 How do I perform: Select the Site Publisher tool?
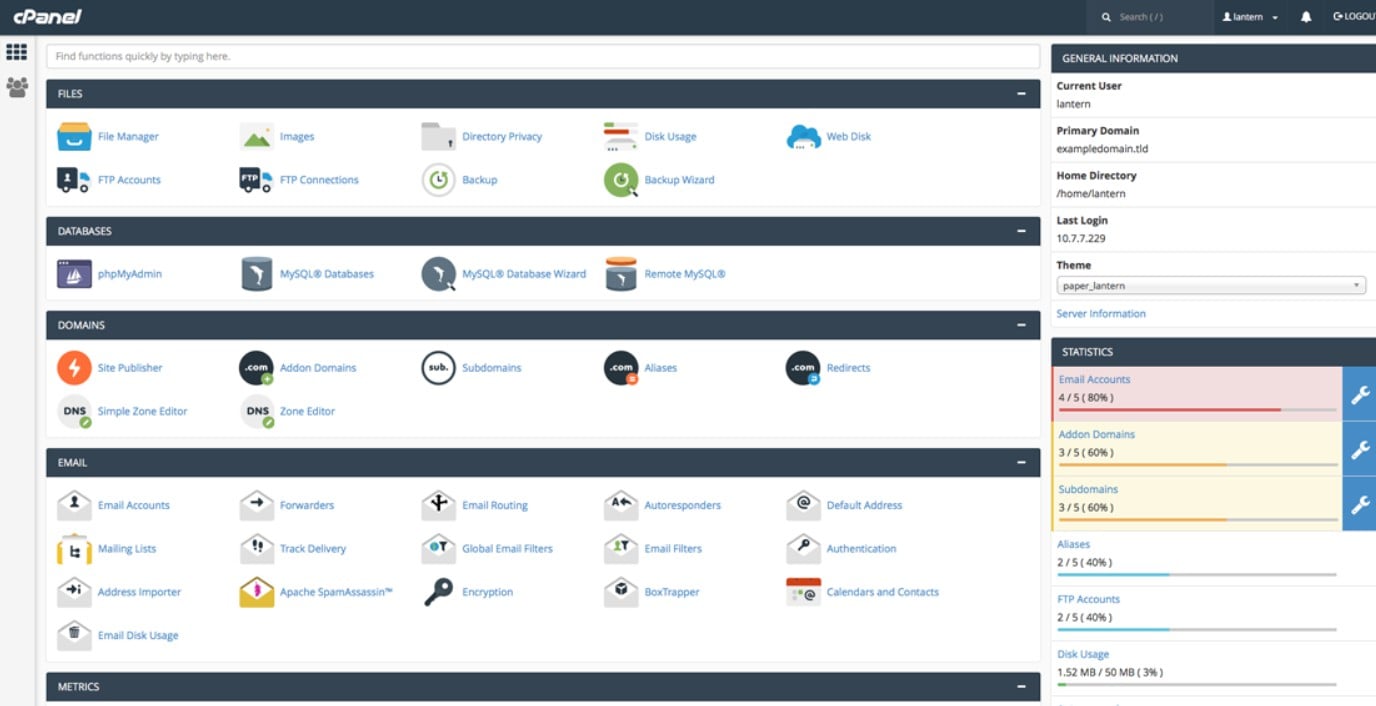pyautogui.click(x=129, y=367)
